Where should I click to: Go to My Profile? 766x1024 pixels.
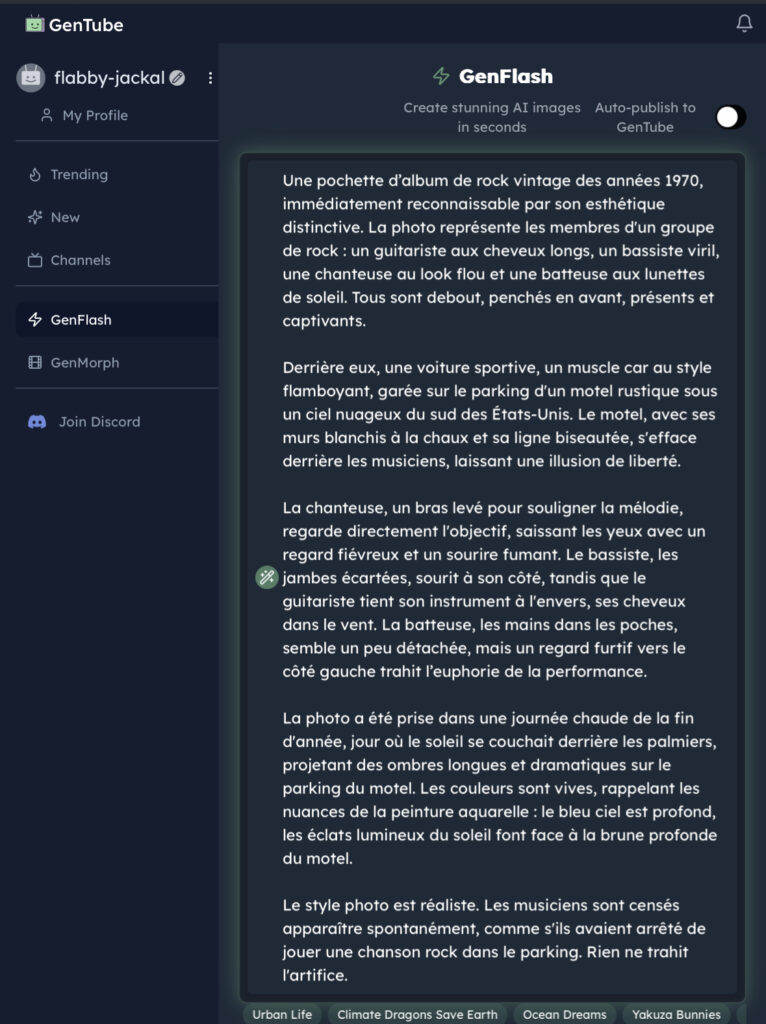click(x=94, y=115)
